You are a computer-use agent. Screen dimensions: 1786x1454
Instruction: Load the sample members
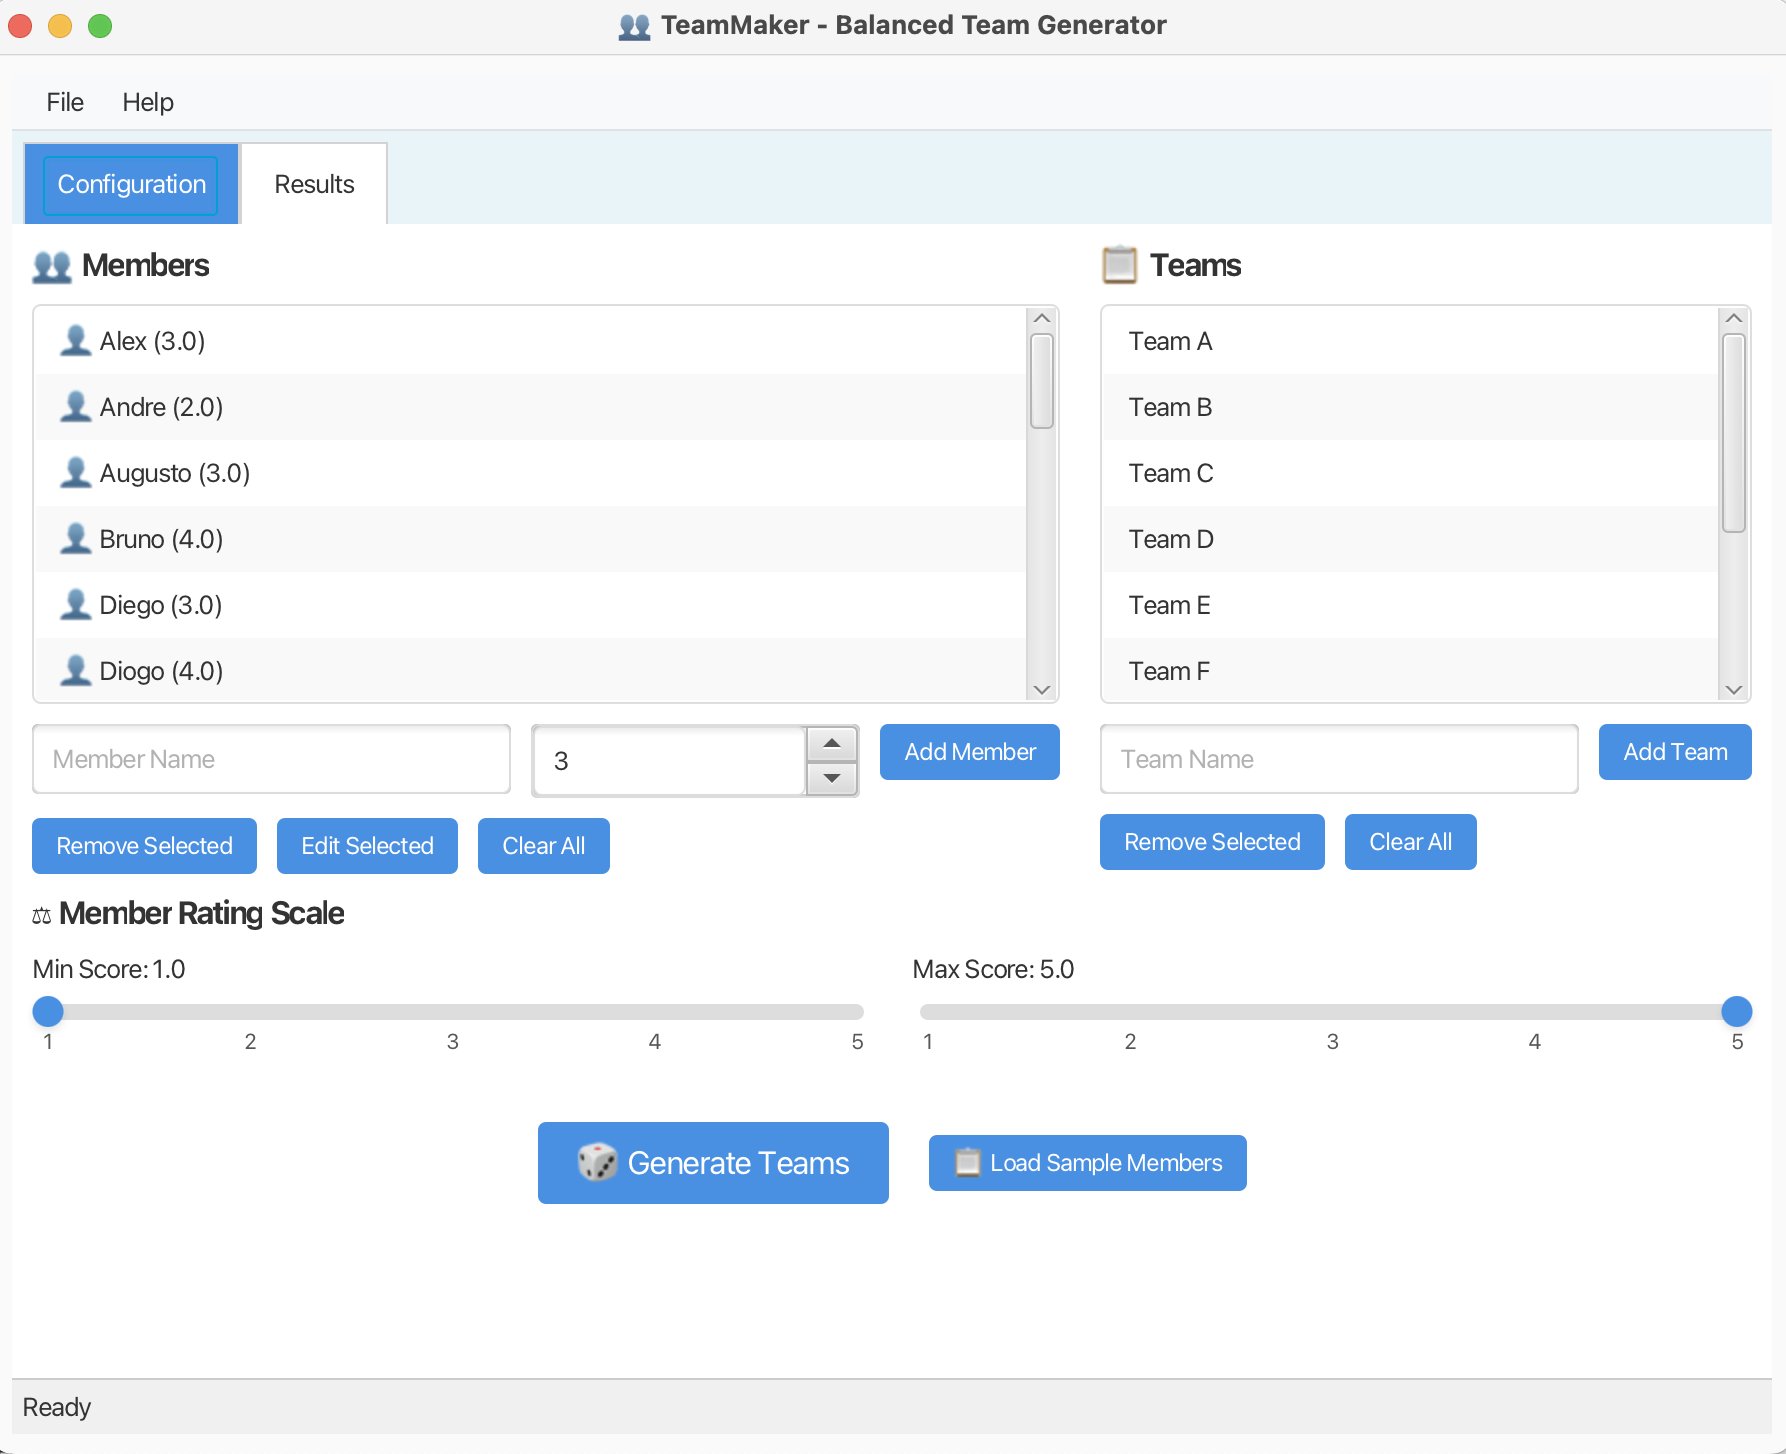[1087, 1163]
